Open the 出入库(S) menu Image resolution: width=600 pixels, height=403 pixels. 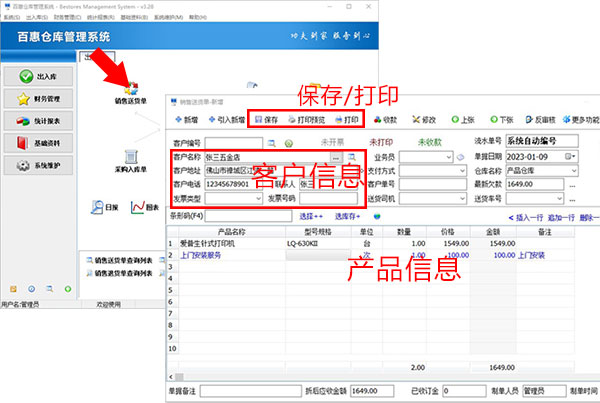(x=37, y=17)
